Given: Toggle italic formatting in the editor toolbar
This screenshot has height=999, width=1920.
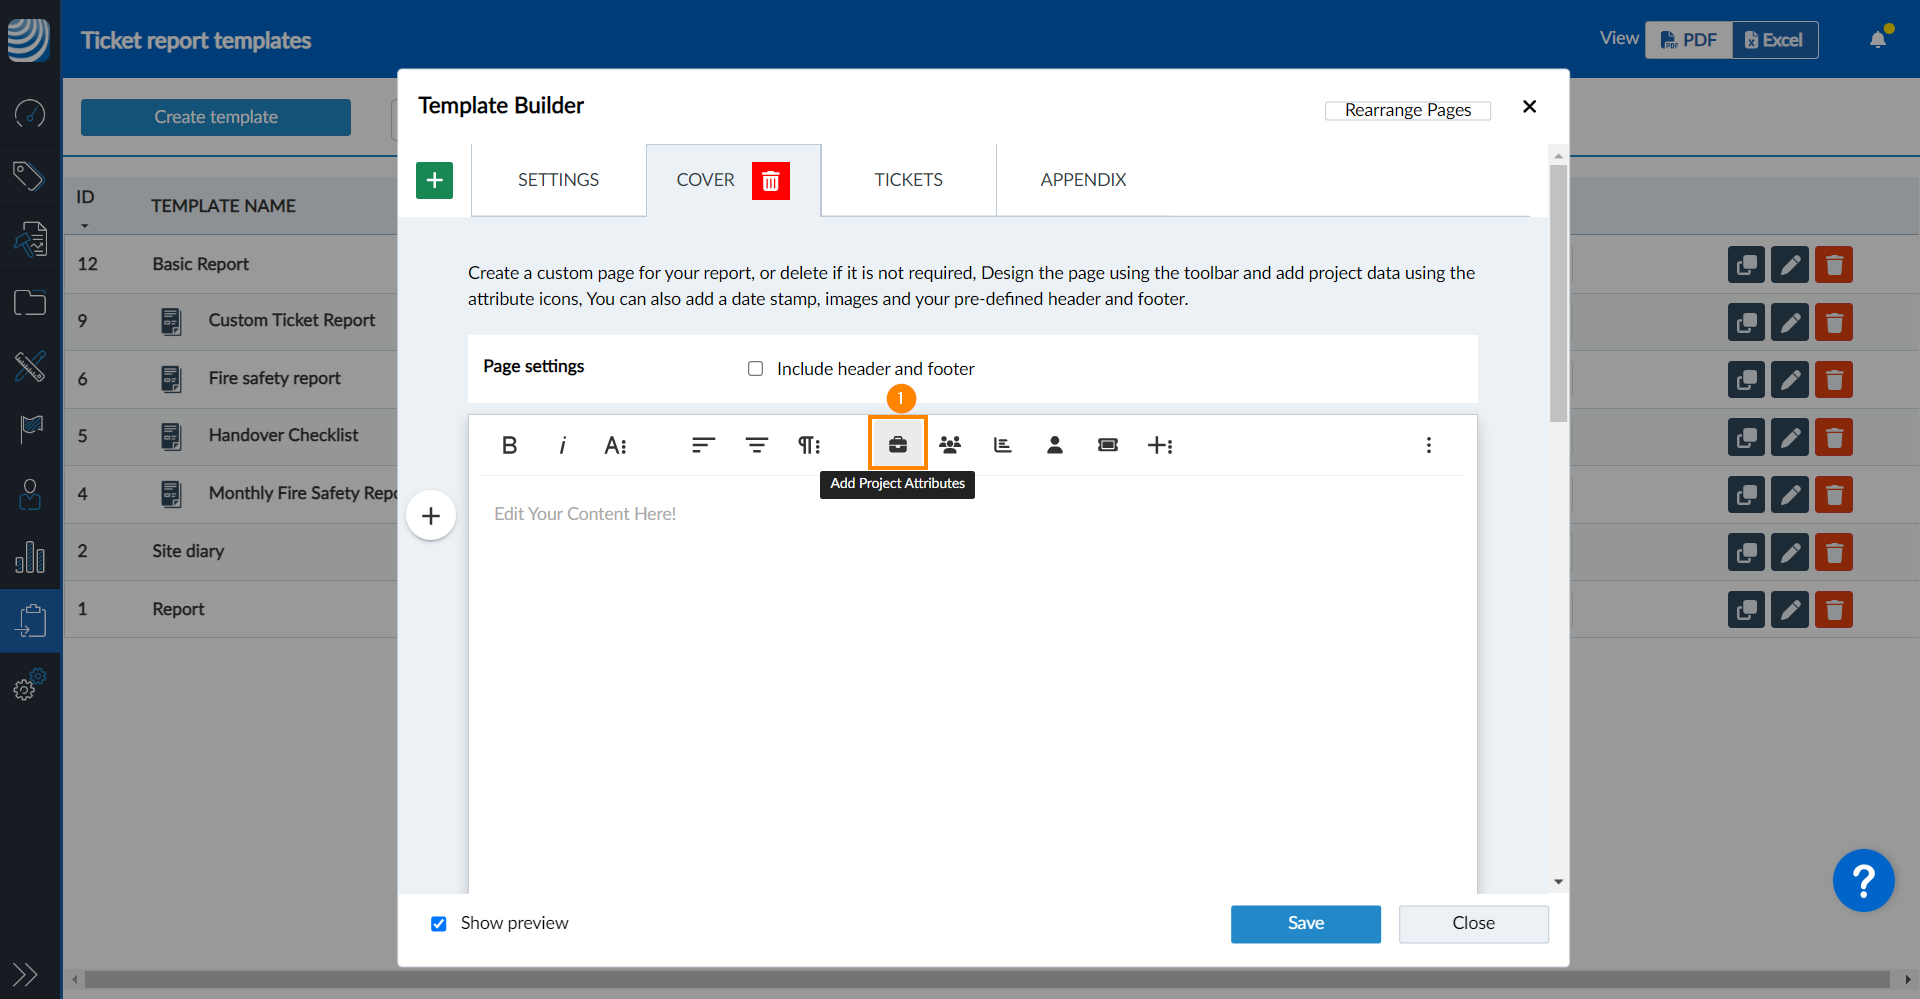Looking at the screenshot, I should [x=562, y=445].
